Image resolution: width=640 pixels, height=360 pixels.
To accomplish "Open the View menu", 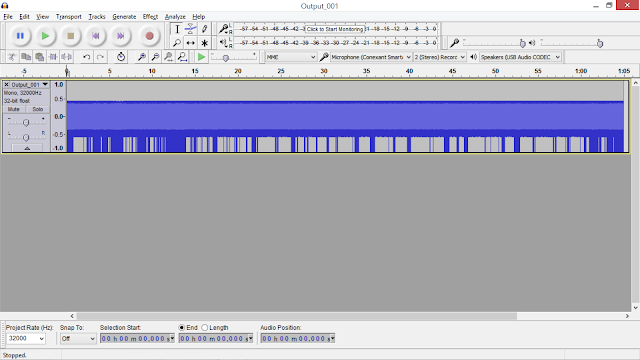I will tap(42, 17).
